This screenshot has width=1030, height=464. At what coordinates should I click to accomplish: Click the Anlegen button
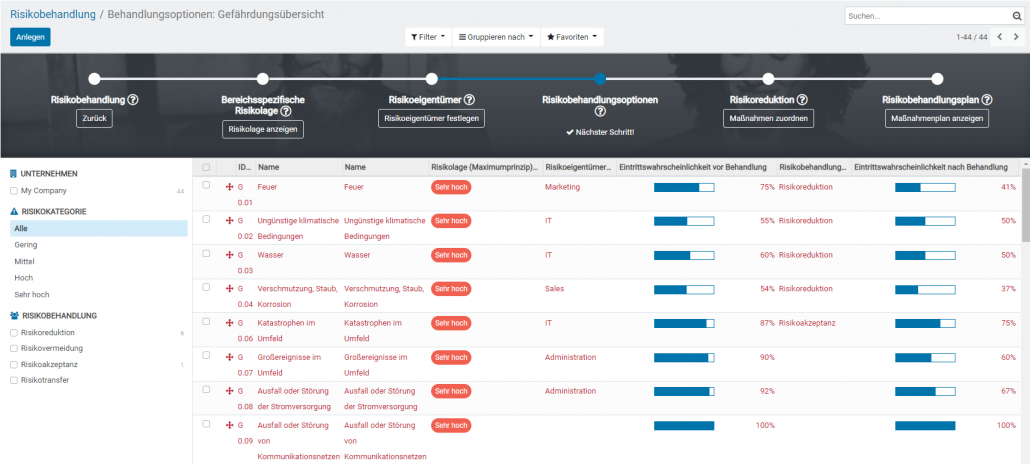(x=30, y=37)
